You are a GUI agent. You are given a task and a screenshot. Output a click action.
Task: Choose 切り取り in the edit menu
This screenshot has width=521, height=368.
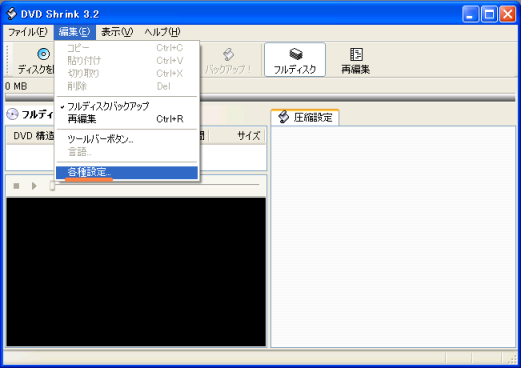[127, 73]
